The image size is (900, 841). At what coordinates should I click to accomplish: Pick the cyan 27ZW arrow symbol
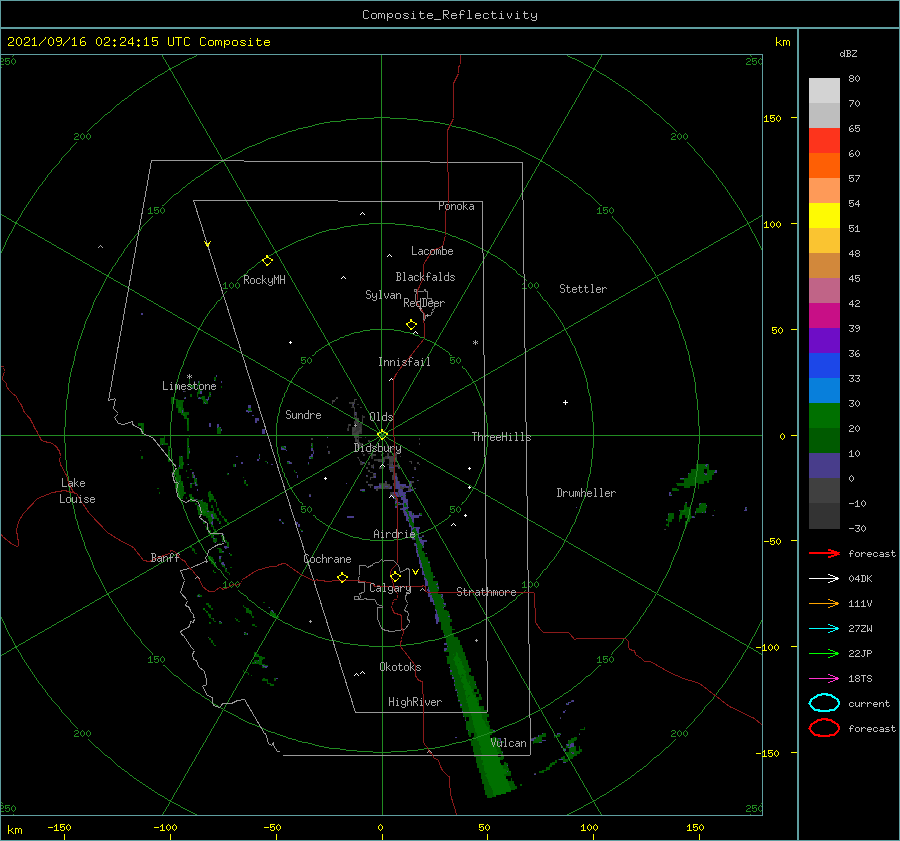[824, 629]
